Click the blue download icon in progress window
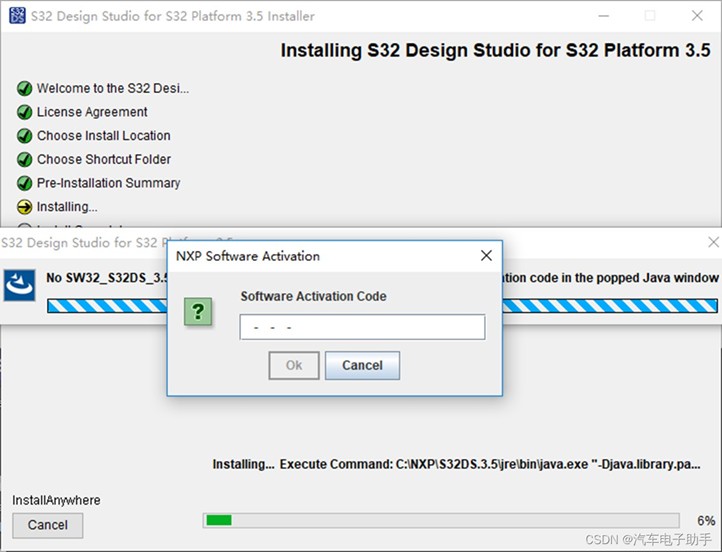Screen dimensions: 722x552 [19, 283]
